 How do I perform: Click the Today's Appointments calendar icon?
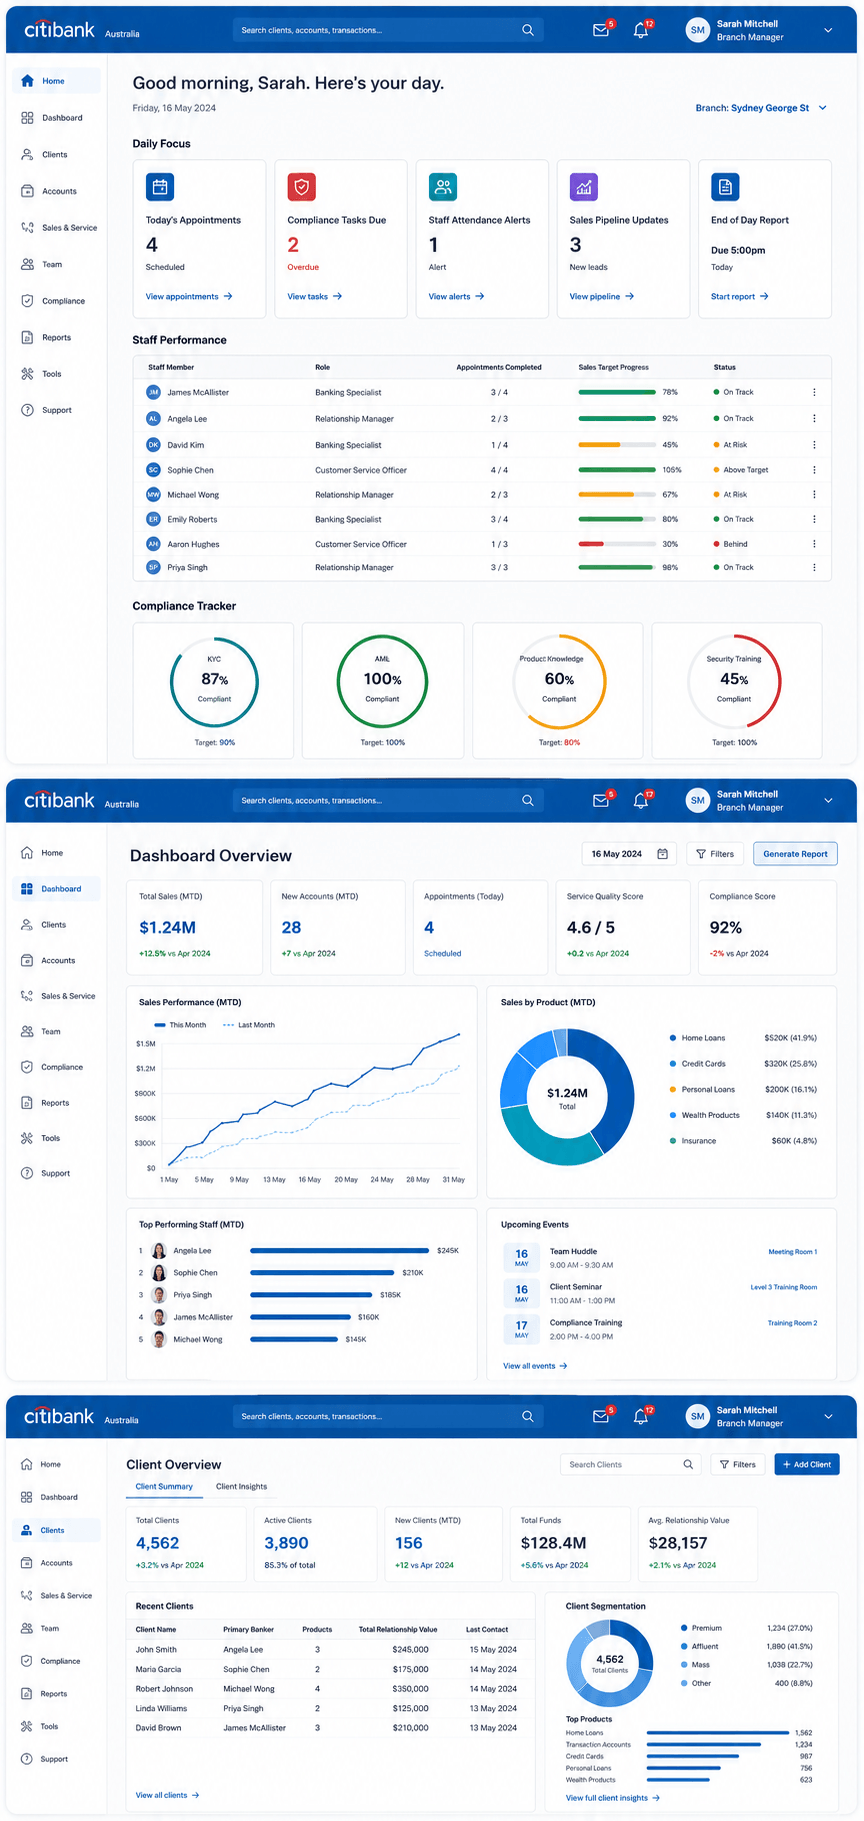(160, 187)
